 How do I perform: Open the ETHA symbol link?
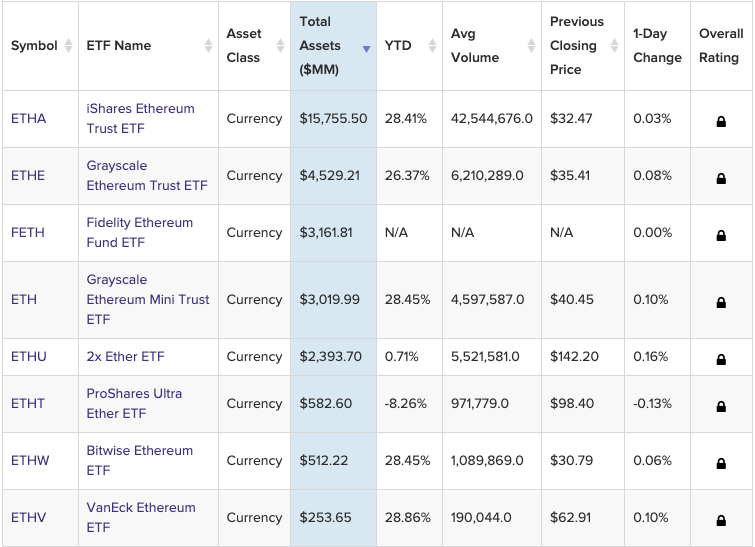[28, 119]
